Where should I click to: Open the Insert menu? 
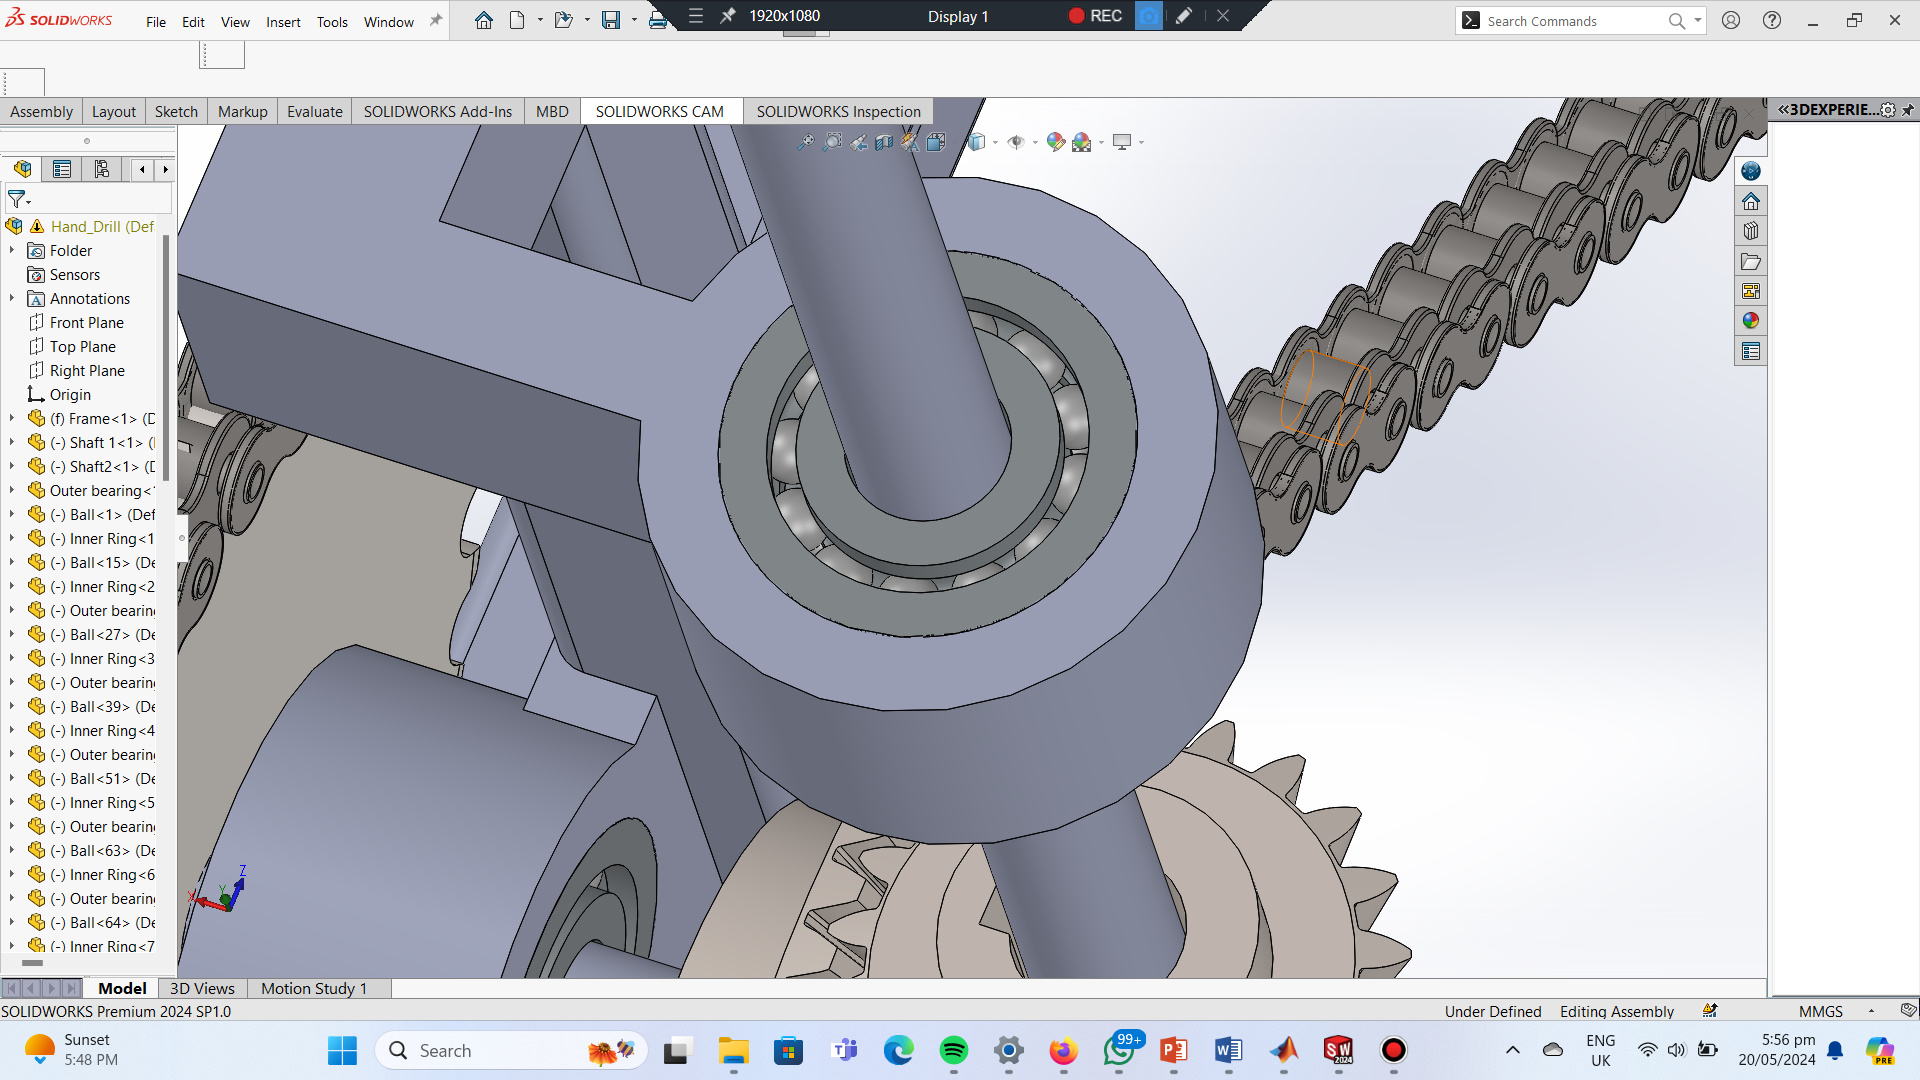point(283,22)
